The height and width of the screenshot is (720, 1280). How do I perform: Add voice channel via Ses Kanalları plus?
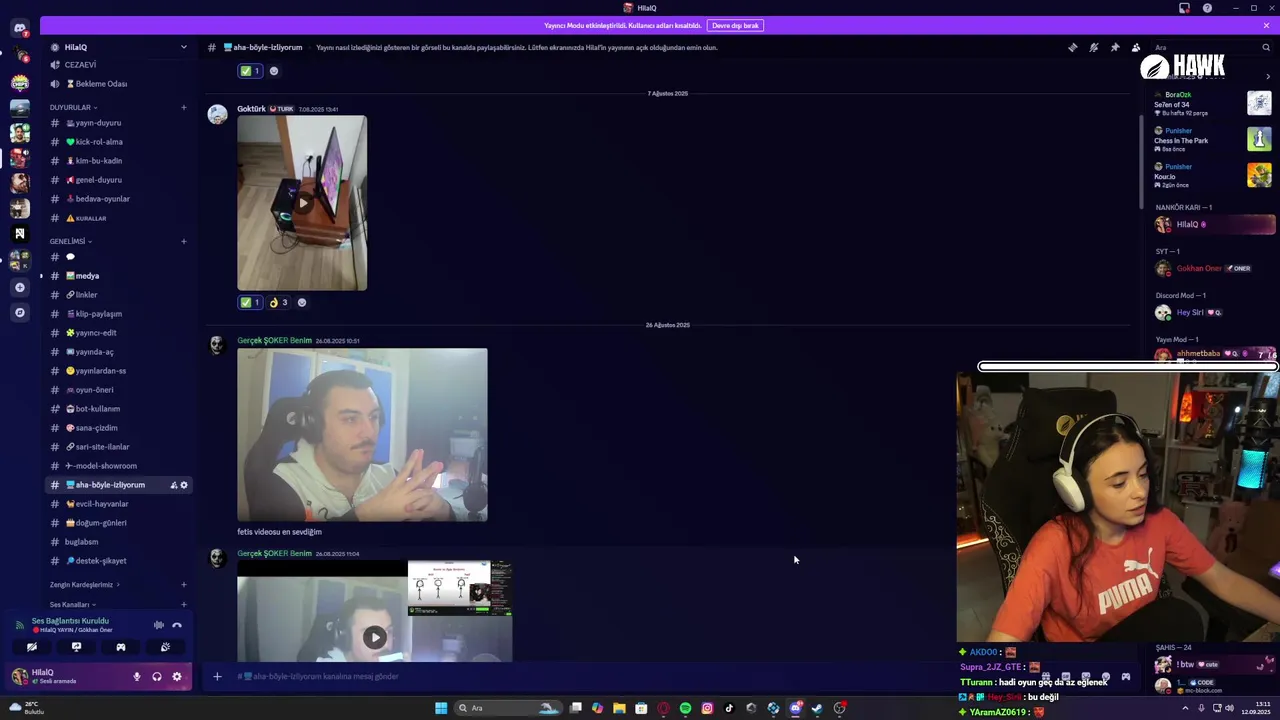183,604
